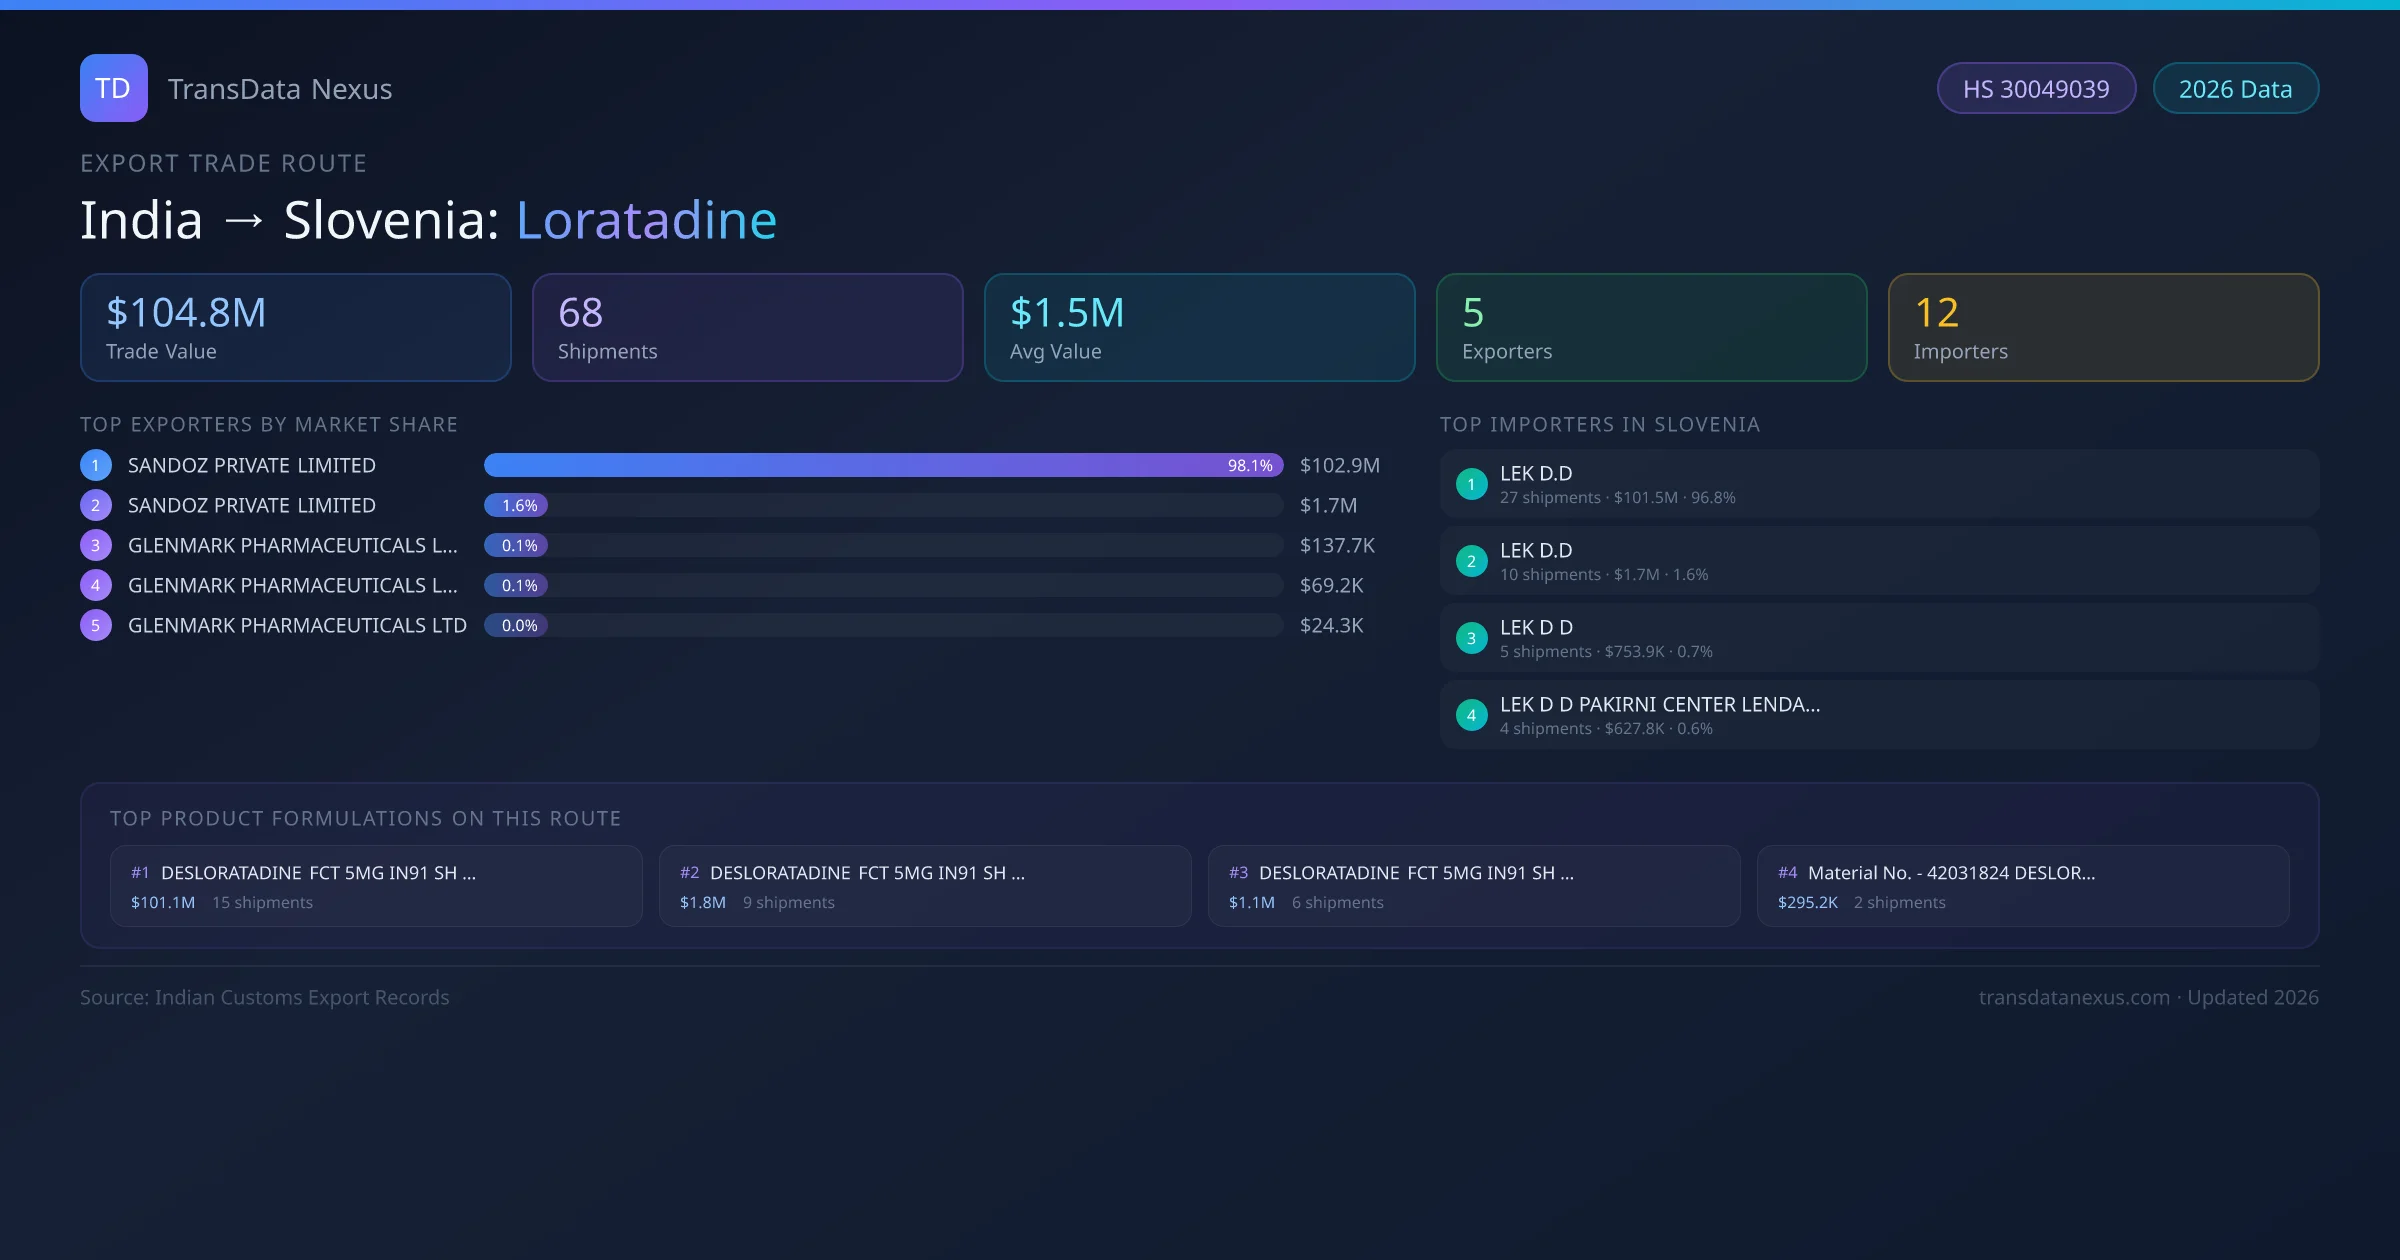Click green rank 2 importer badge
The image size is (2400, 1260).
(1471, 561)
